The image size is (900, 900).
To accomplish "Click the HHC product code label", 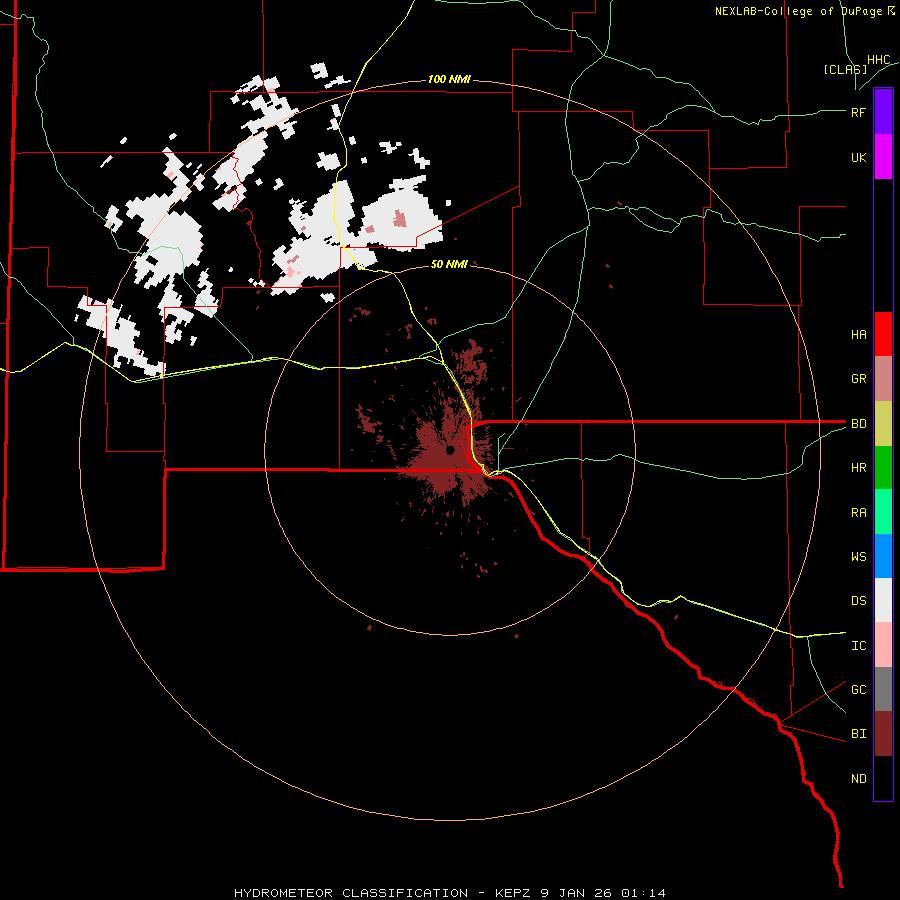I will tap(879, 60).
